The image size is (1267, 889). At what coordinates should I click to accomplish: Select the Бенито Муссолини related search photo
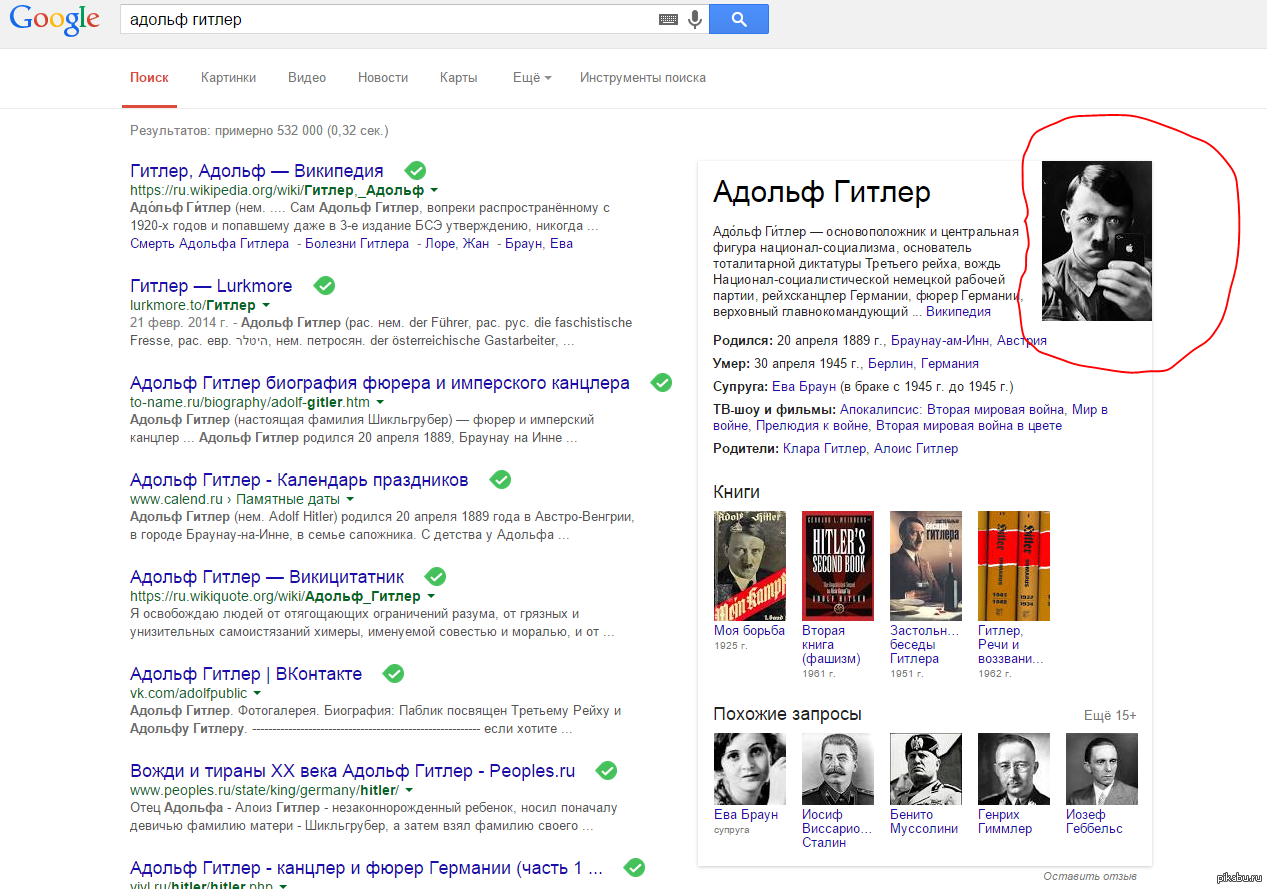click(x=926, y=769)
